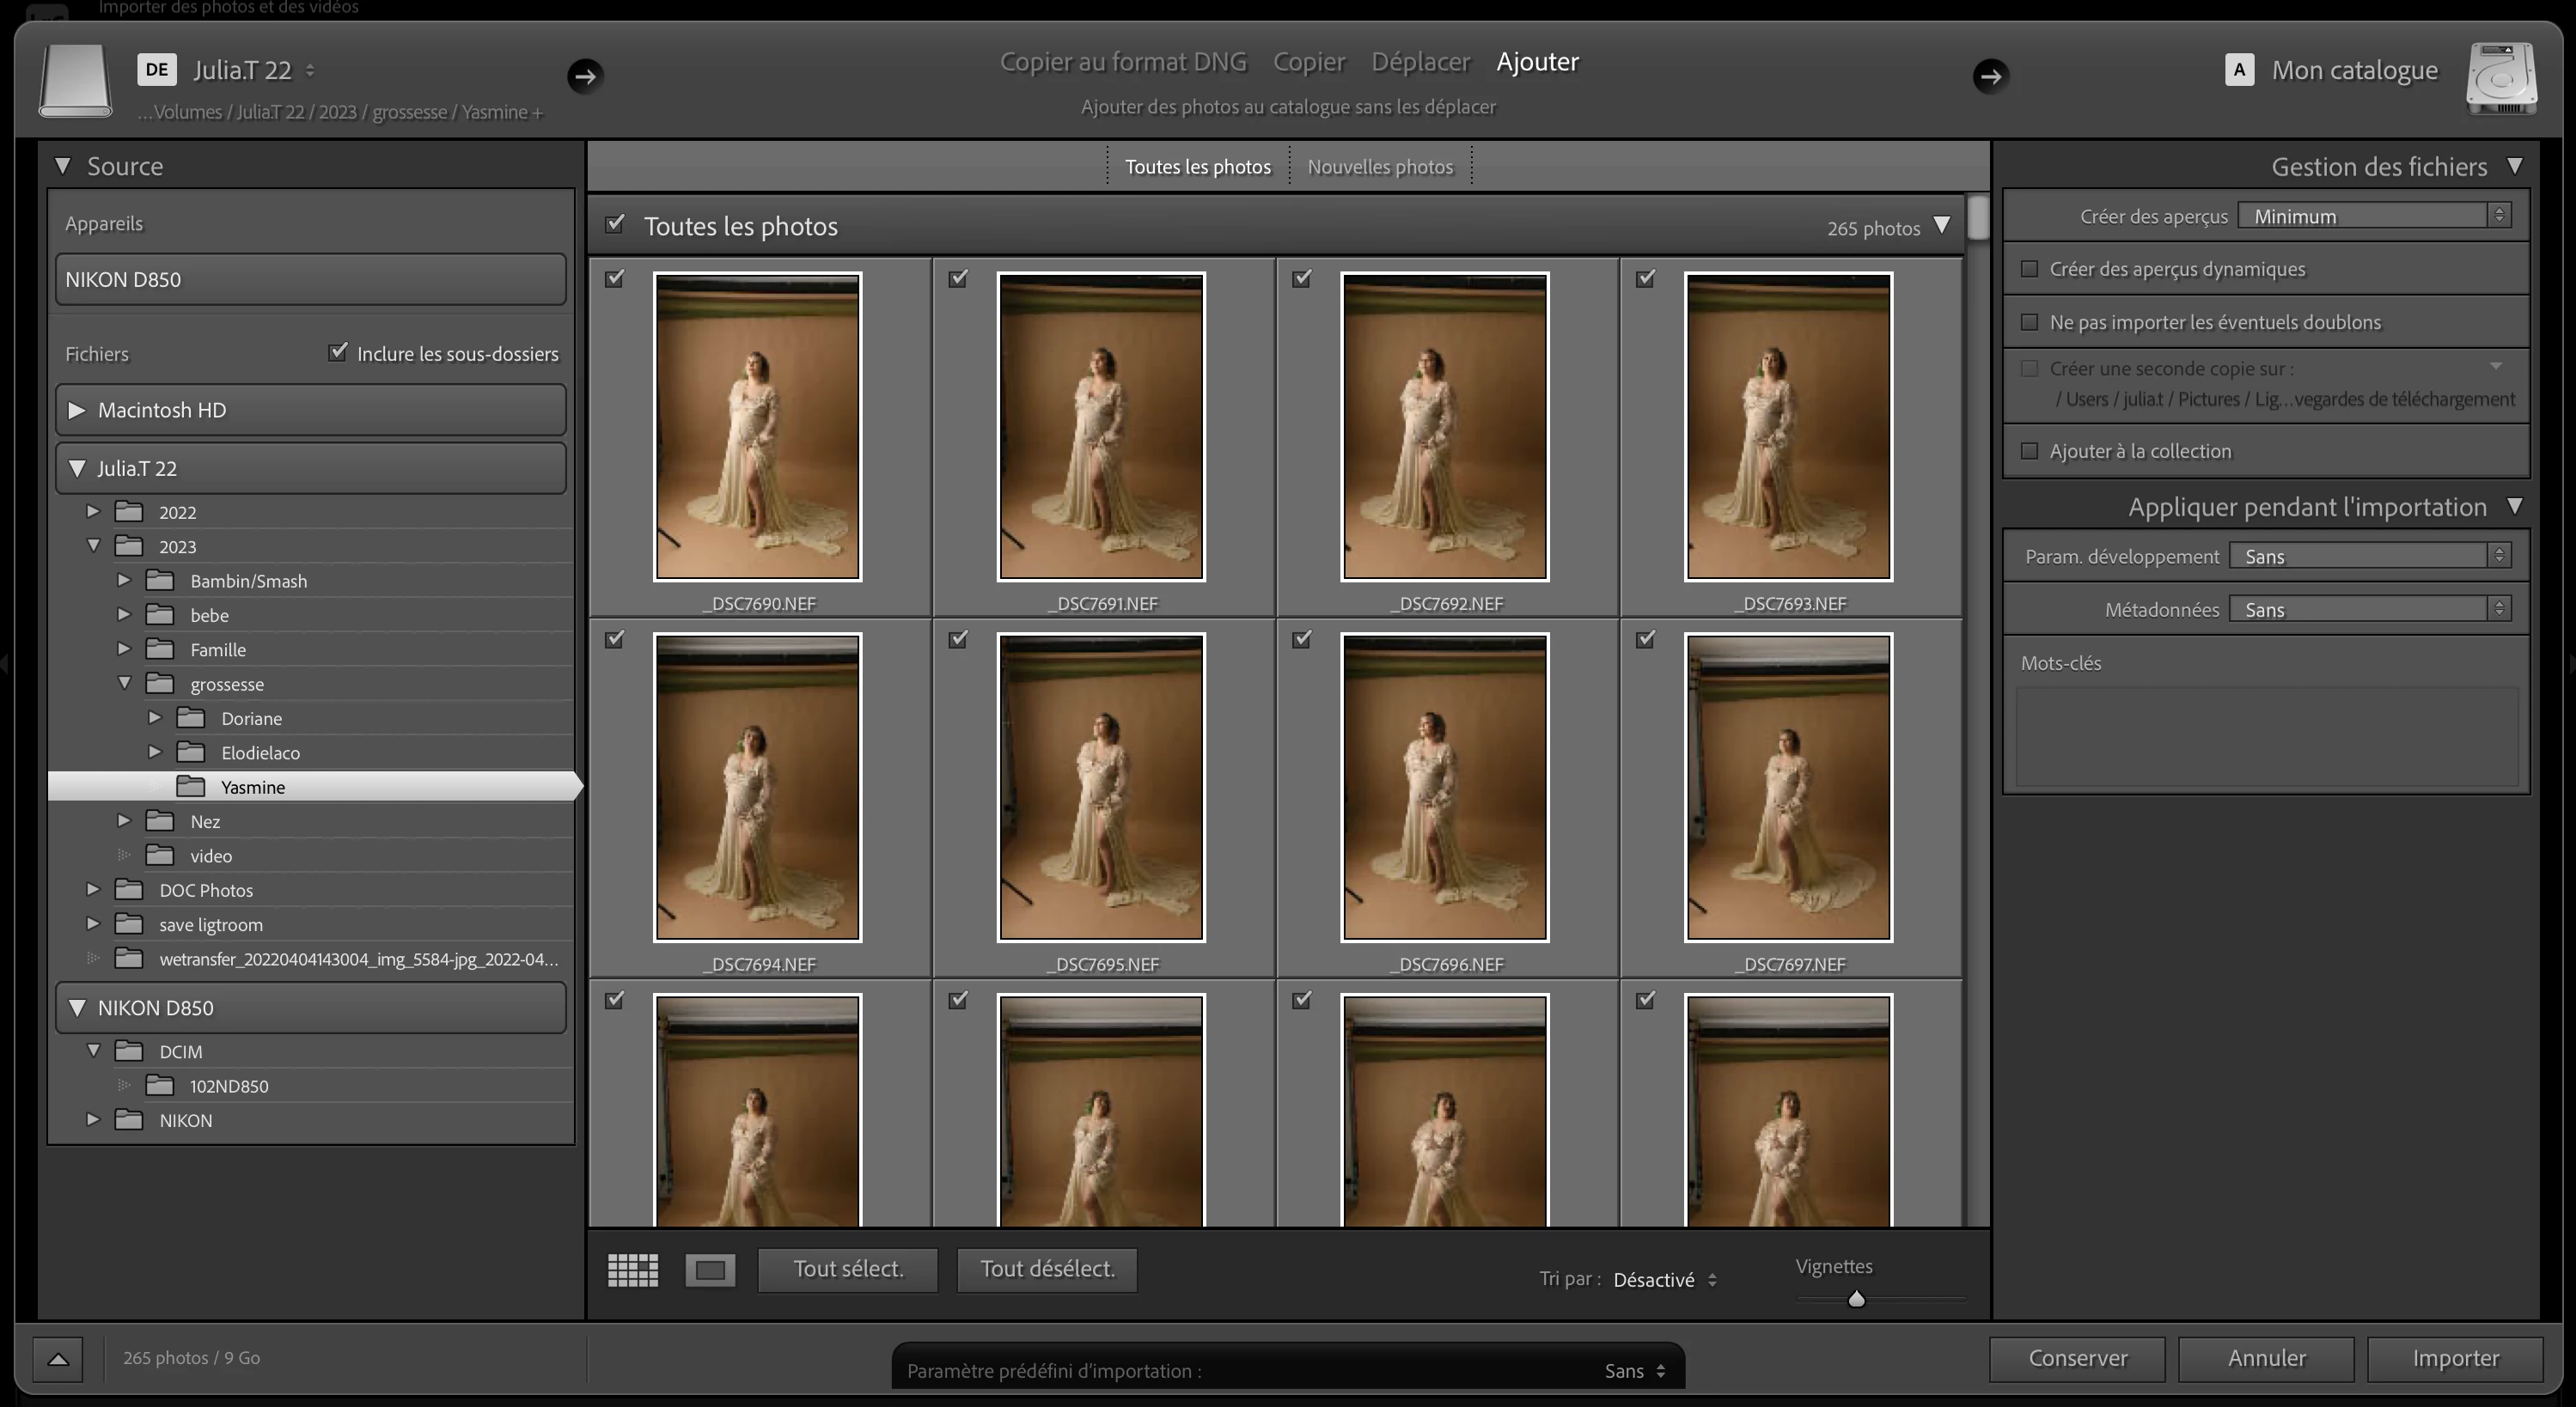Open the Yasmine folder
This screenshot has width=2576, height=1407.
252,787
